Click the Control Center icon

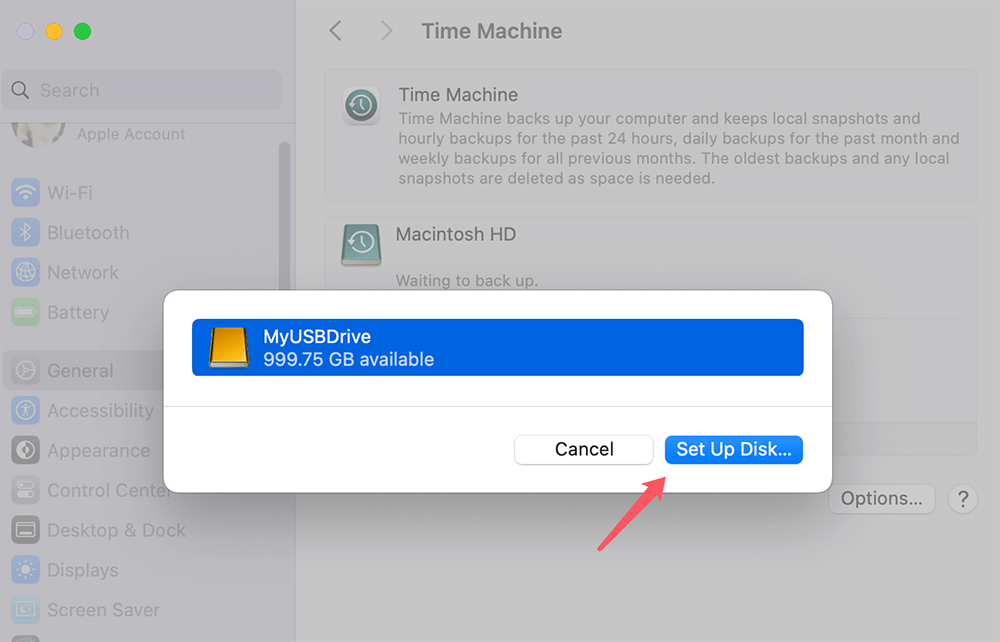23,490
